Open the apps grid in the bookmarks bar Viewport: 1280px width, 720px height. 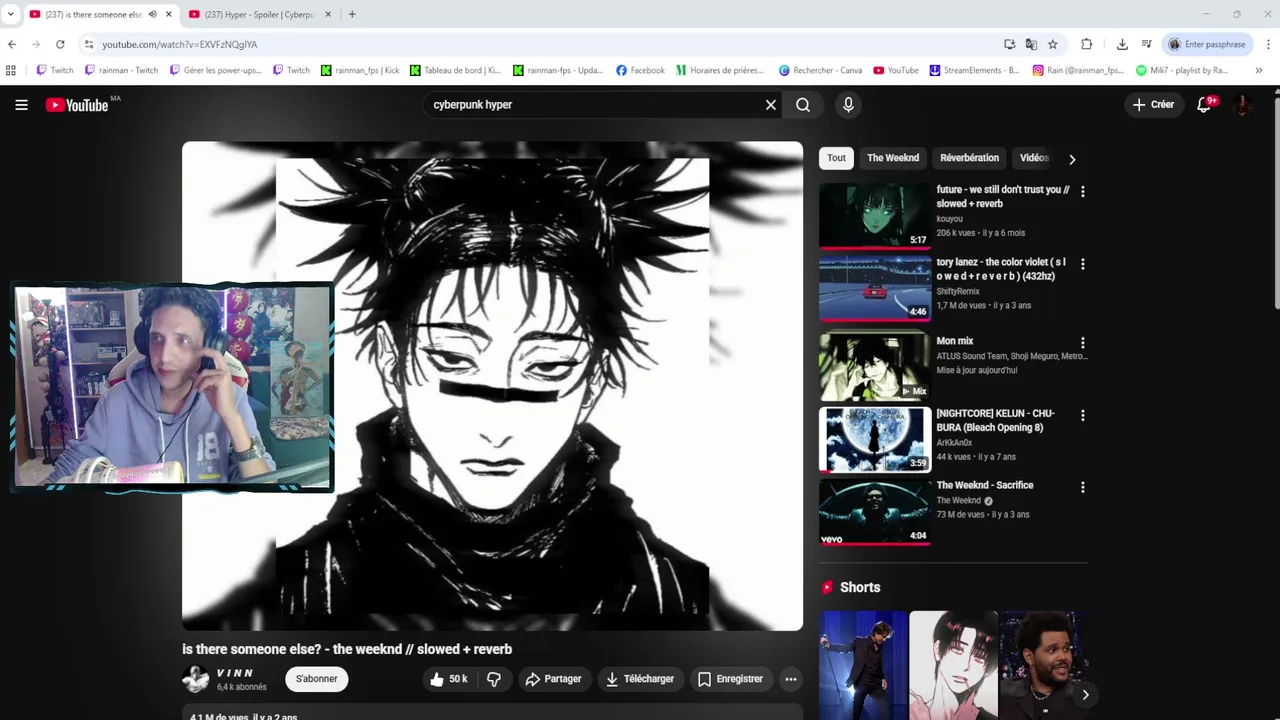pos(11,70)
